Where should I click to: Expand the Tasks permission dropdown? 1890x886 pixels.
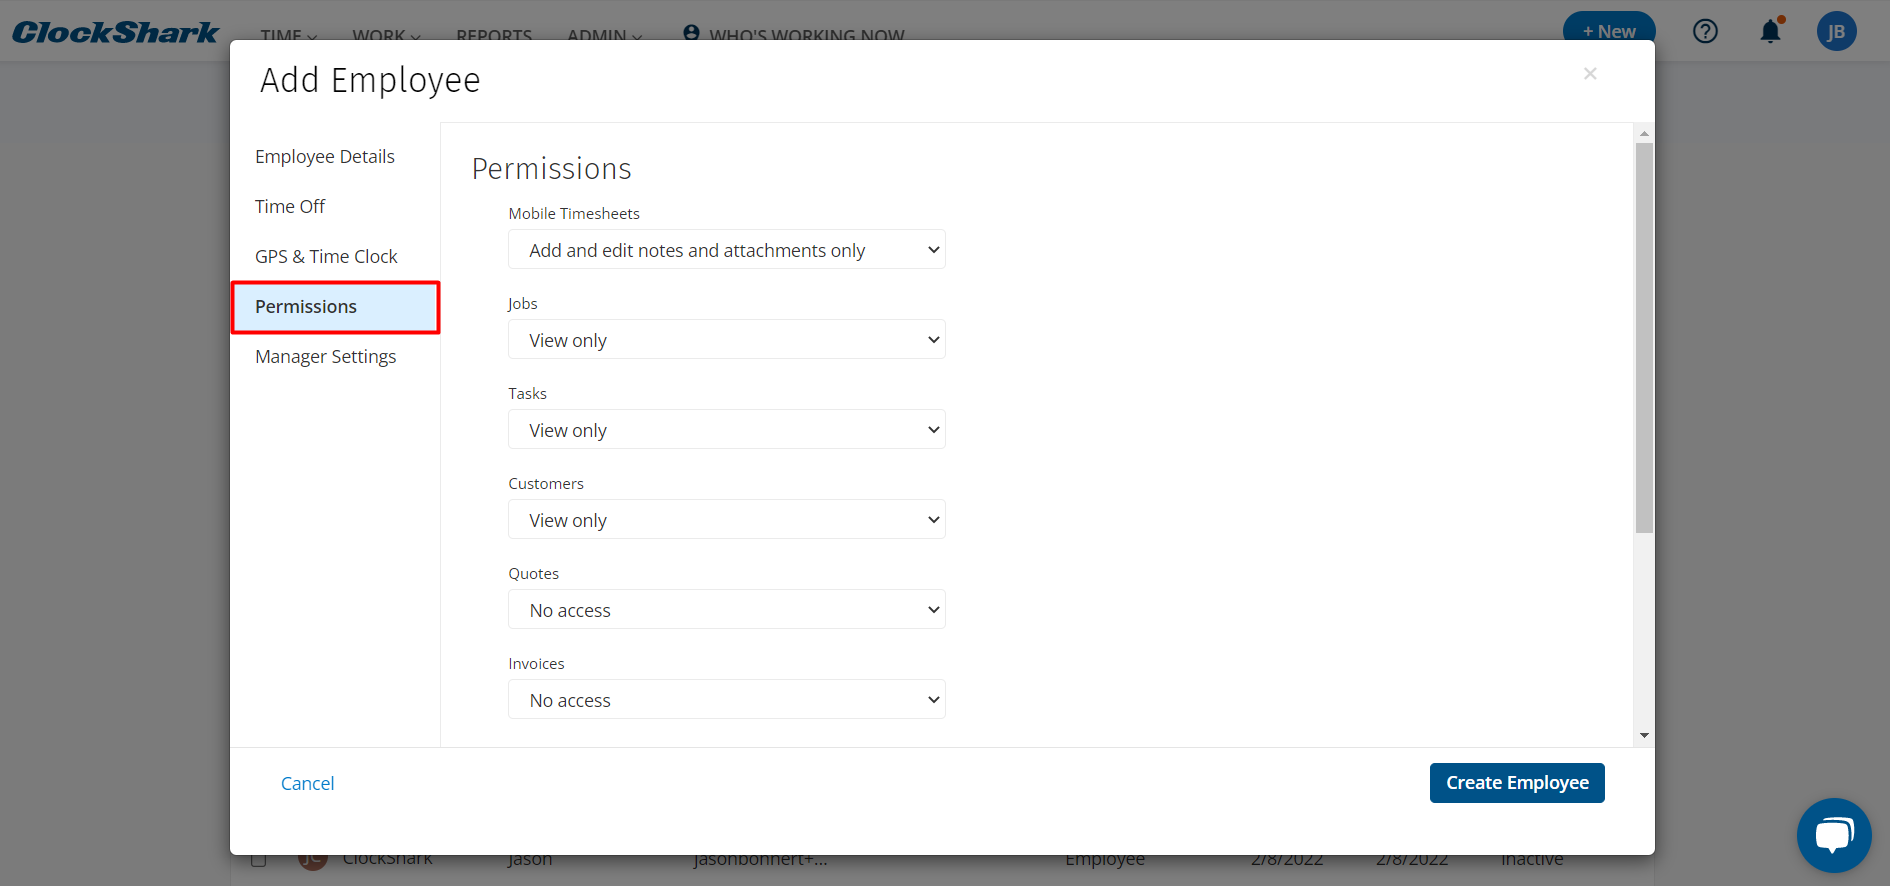click(726, 430)
